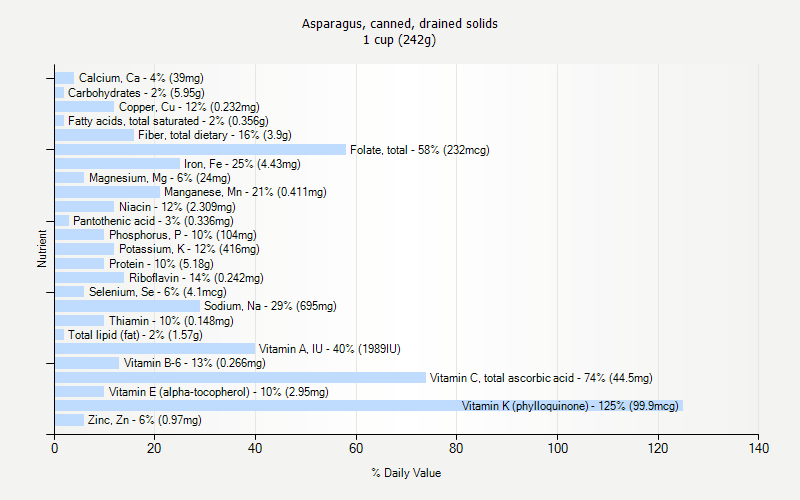Viewport: 800px width, 500px height.
Task: Click the Folate bar in the chart
Action: point(201,149)
